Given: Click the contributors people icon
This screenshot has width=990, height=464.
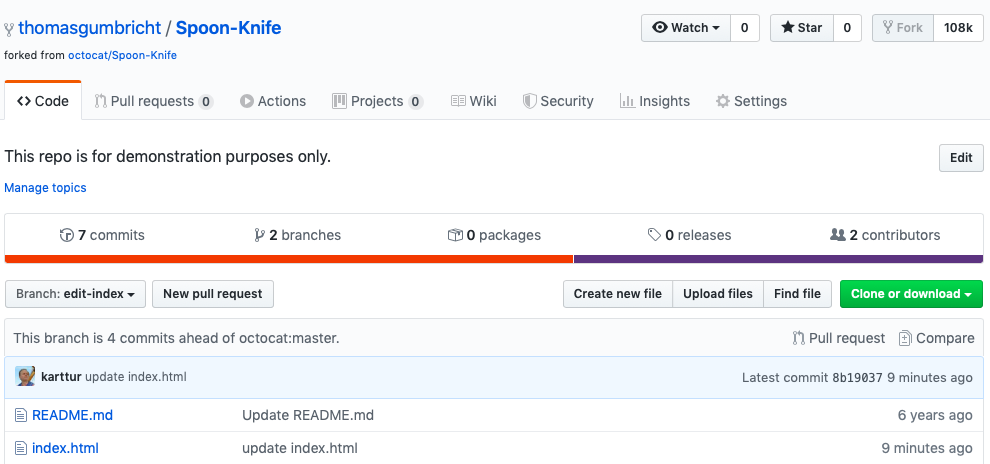Looking at the screenshot, I should [x=838, y=236].
